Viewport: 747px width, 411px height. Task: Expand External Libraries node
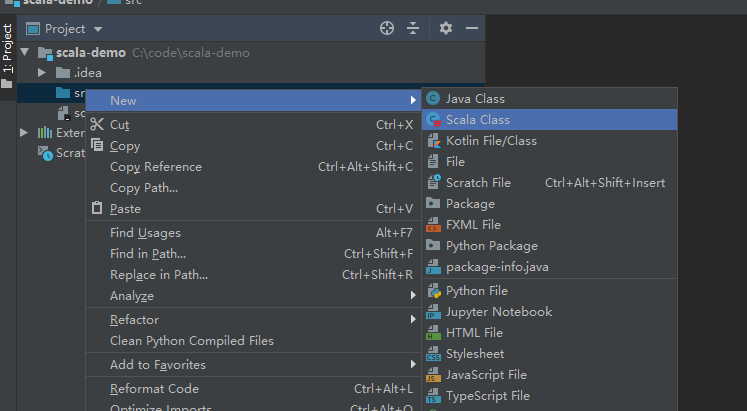pos(24,132)
